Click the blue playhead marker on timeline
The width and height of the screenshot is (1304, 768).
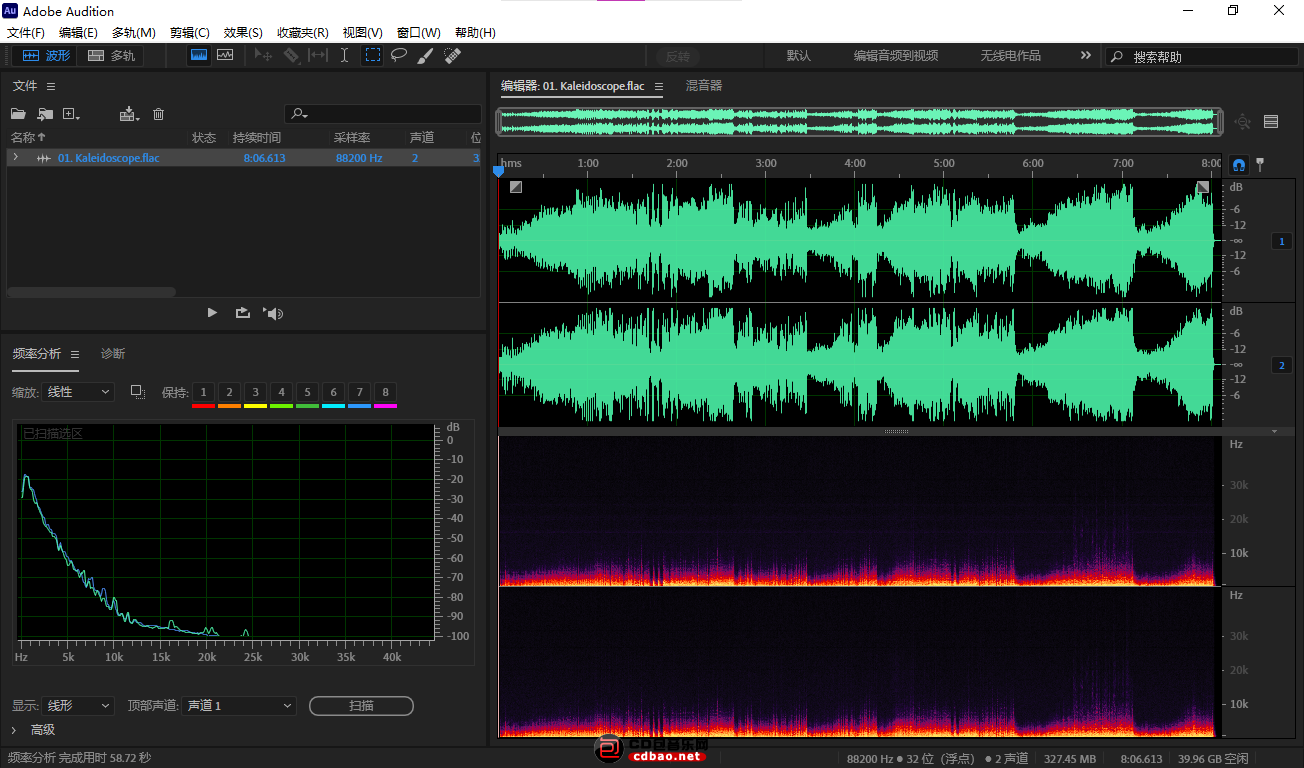[499, 171]
